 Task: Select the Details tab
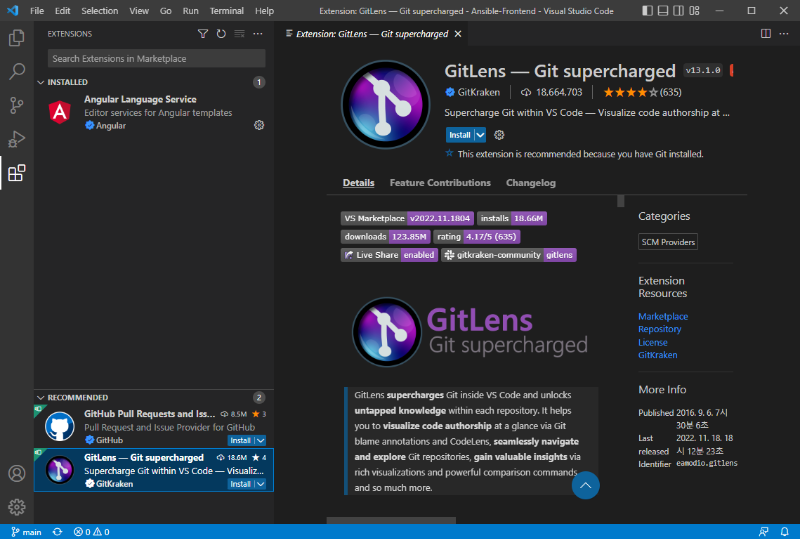click(x=358, y=183)
